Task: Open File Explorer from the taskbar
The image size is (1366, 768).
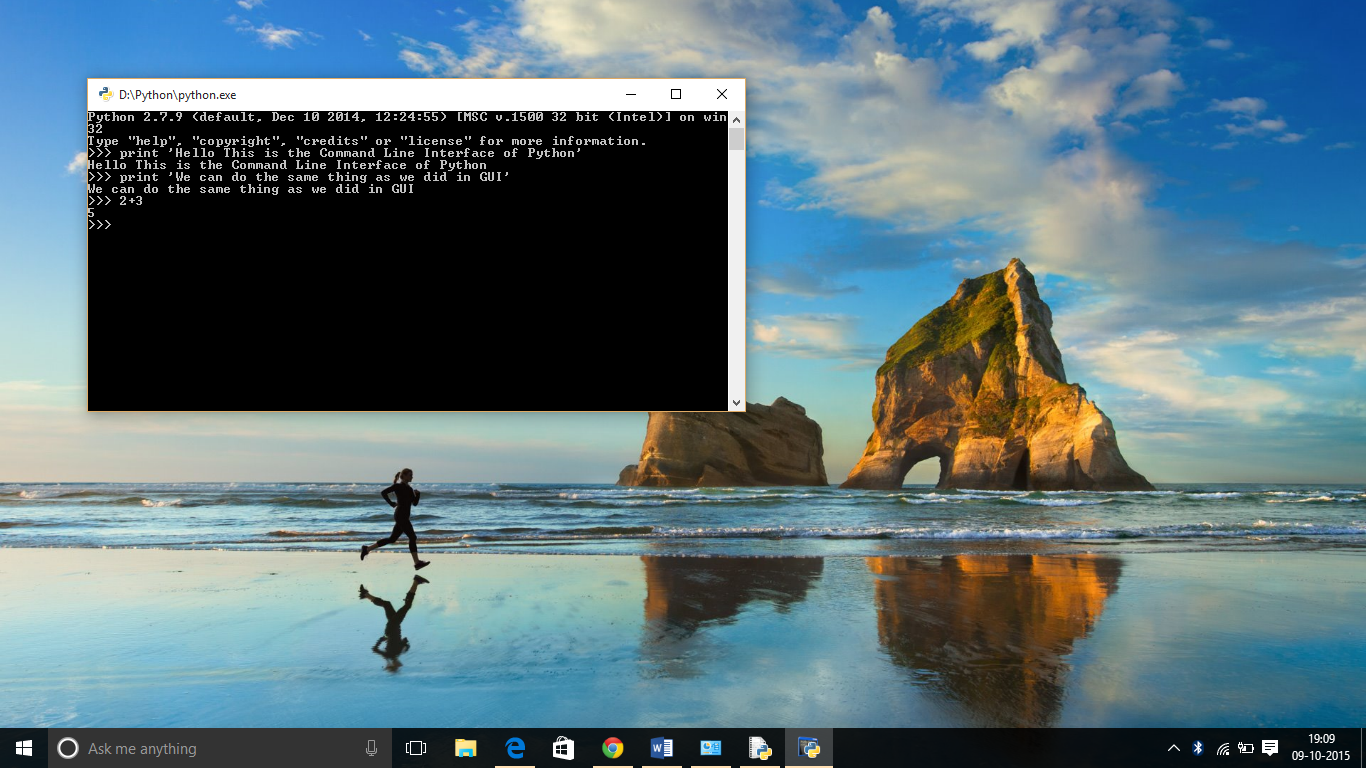Action: [466, 748]
